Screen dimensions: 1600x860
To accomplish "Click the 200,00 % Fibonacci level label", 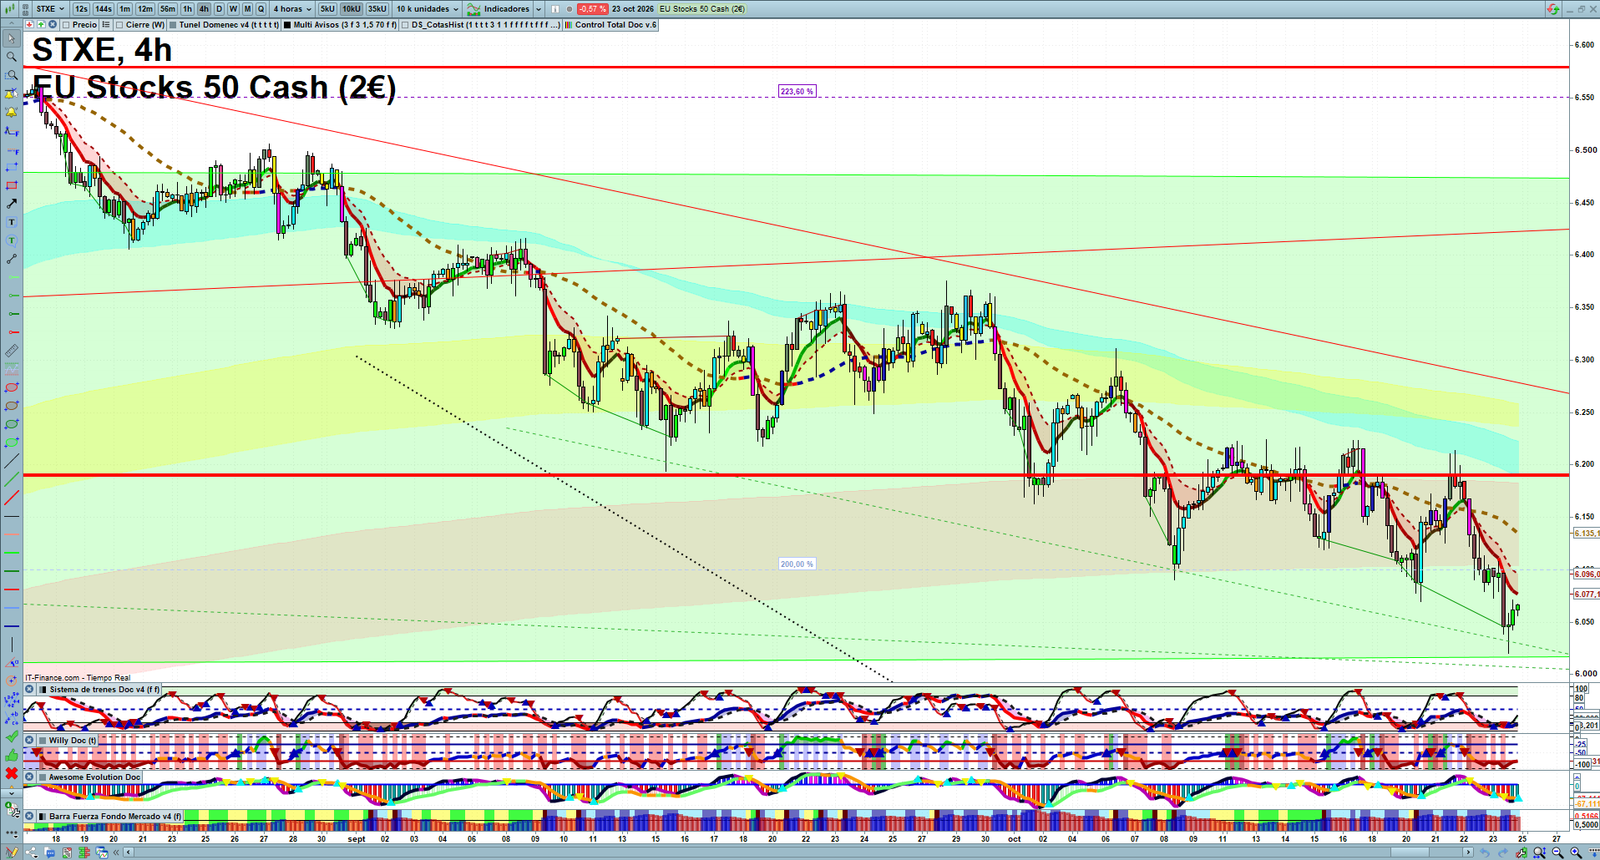I will point(797,564).
